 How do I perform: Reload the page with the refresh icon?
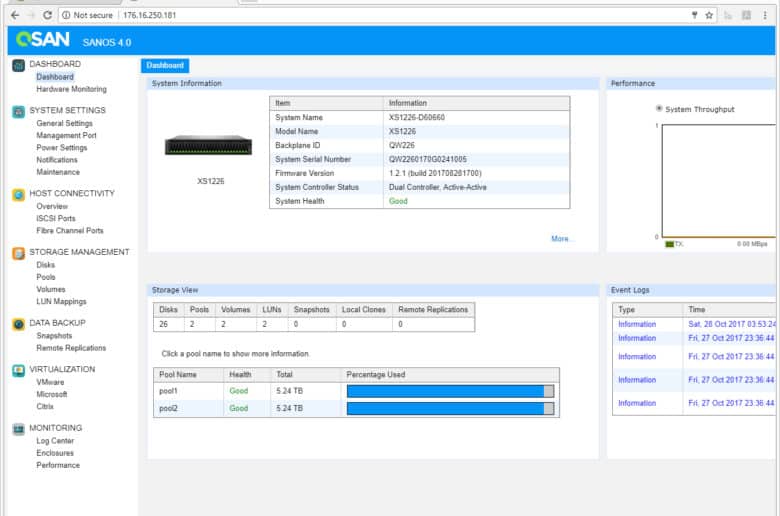(x=47, y=15)
